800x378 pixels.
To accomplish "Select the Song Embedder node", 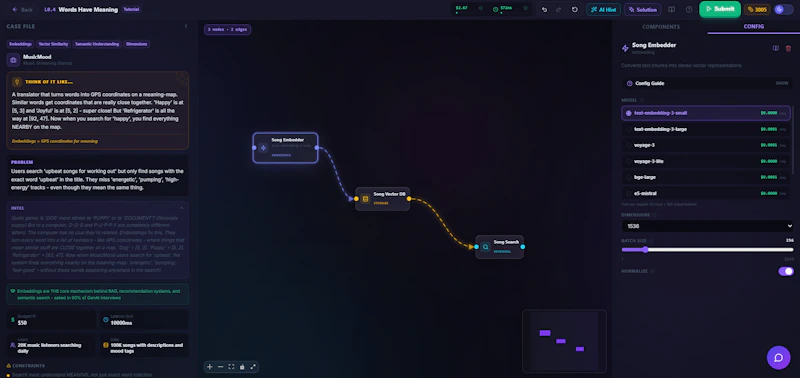I will click(285, 148).
